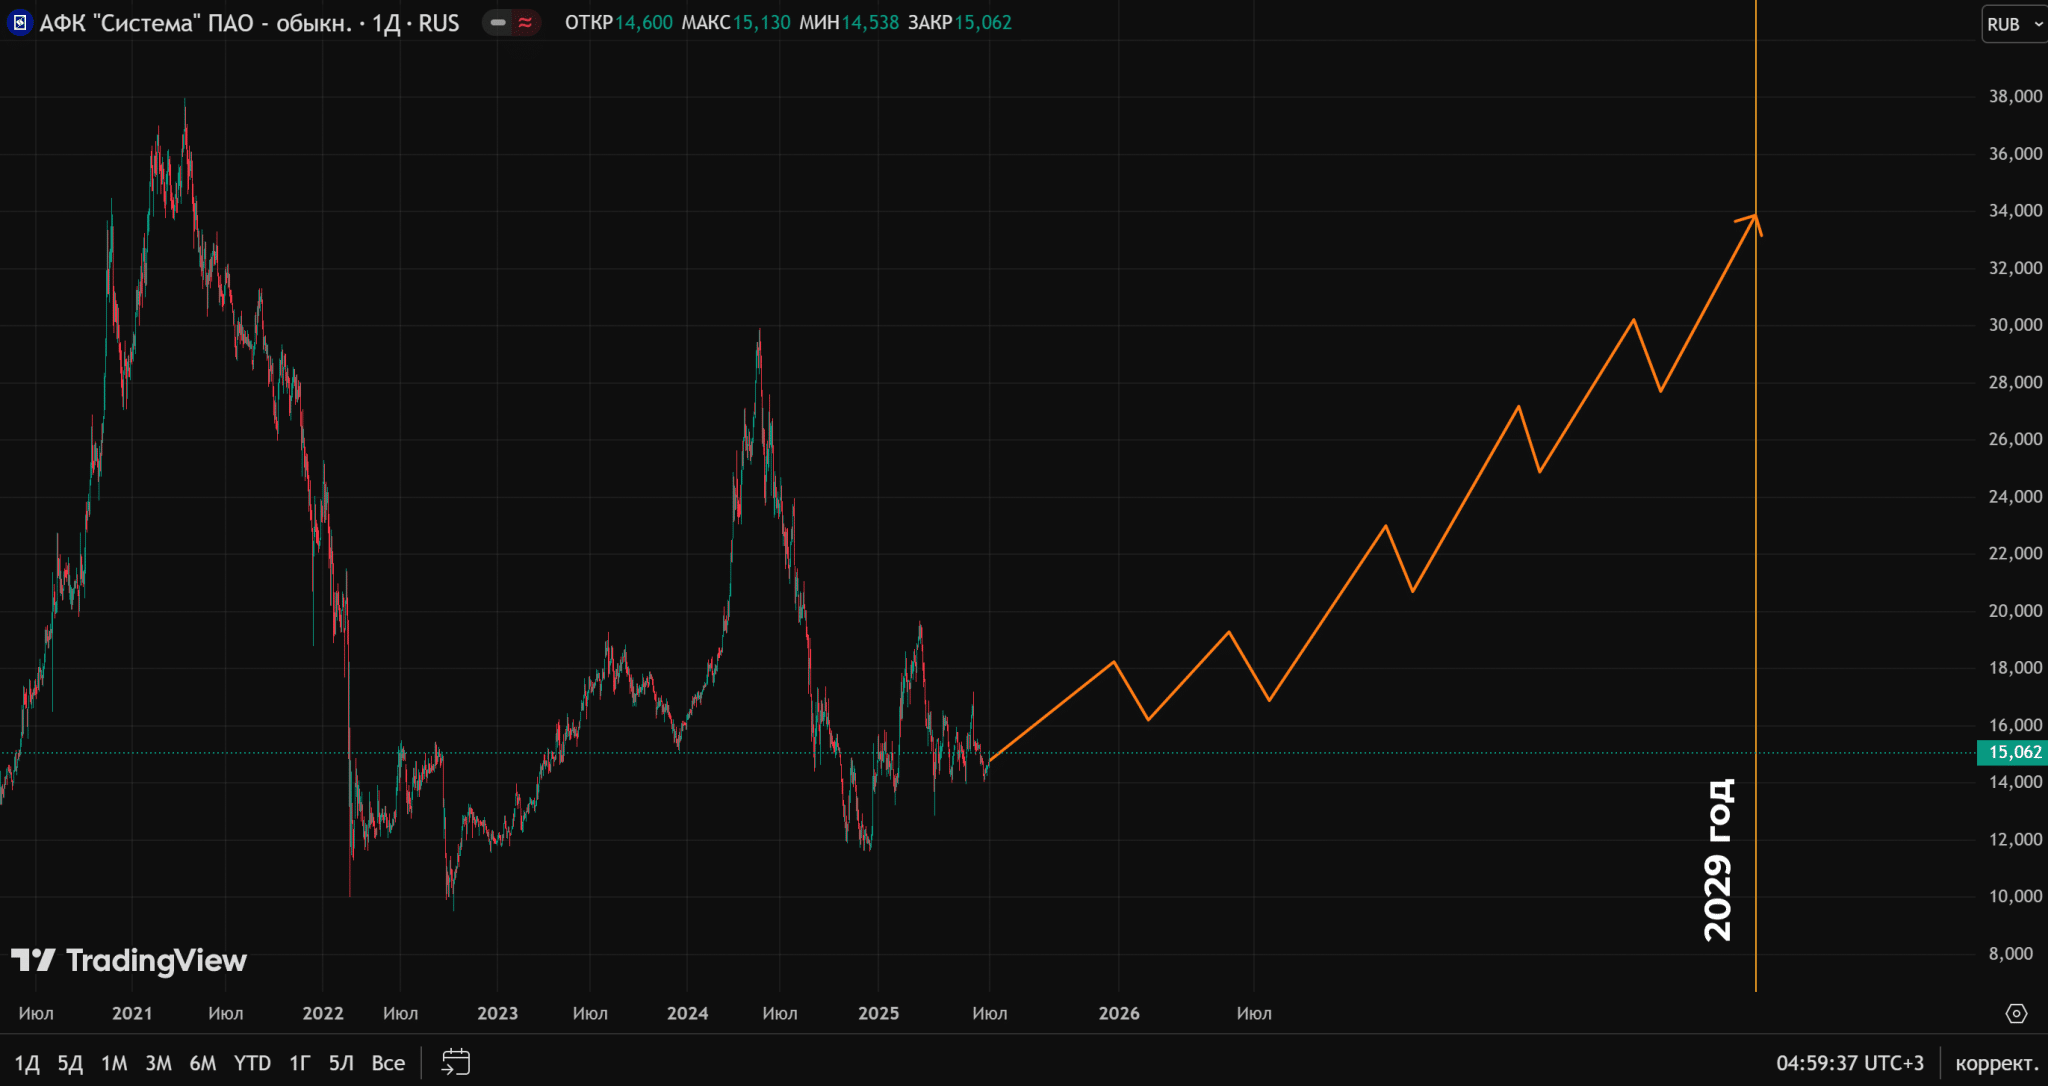Toggle the коррект. adjustment setting
2048x1086 pixels.
pyautogui.click(x=1996, y=1063)
